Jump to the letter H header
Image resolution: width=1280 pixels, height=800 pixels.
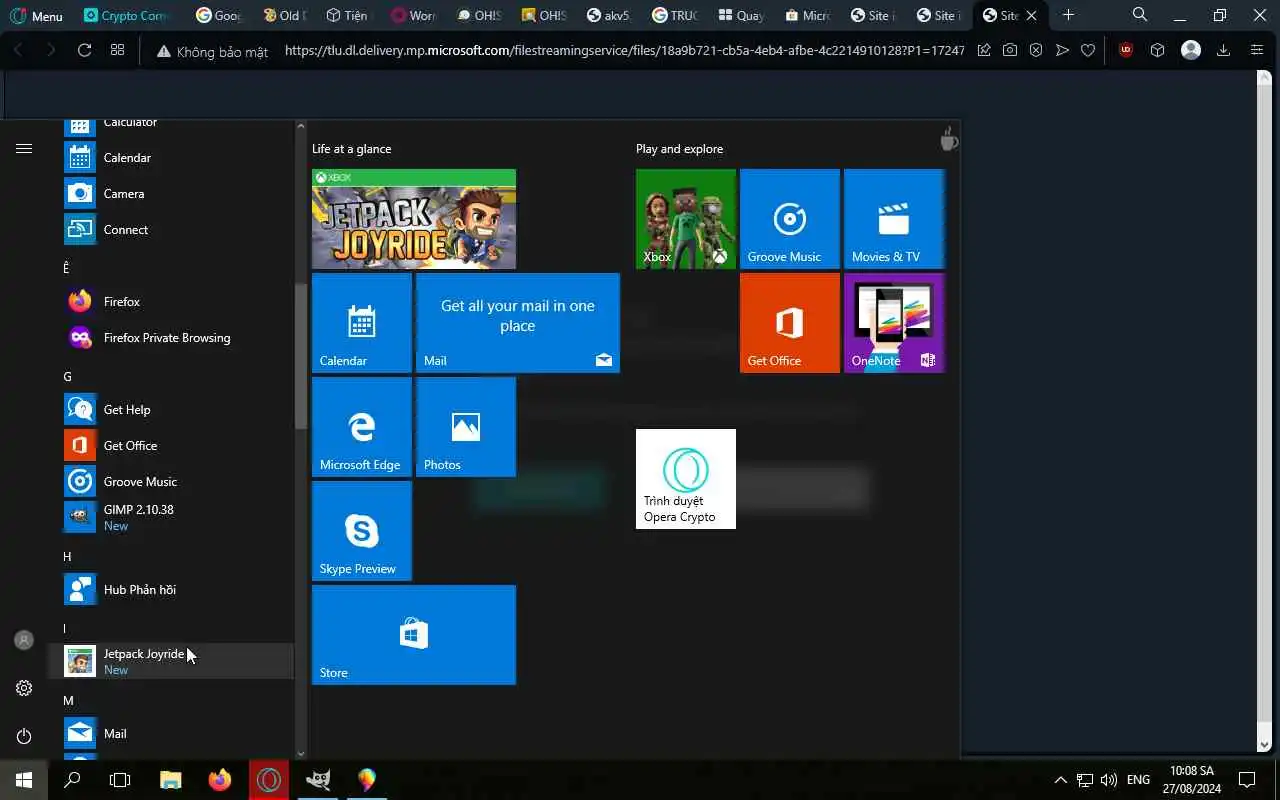(68, 556)
